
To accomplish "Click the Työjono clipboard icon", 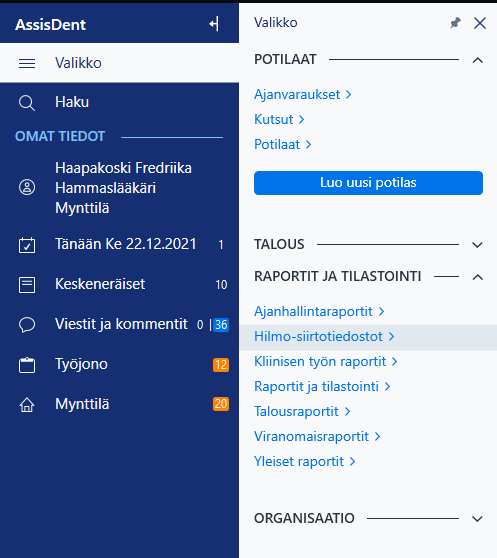I will [27, 365].
